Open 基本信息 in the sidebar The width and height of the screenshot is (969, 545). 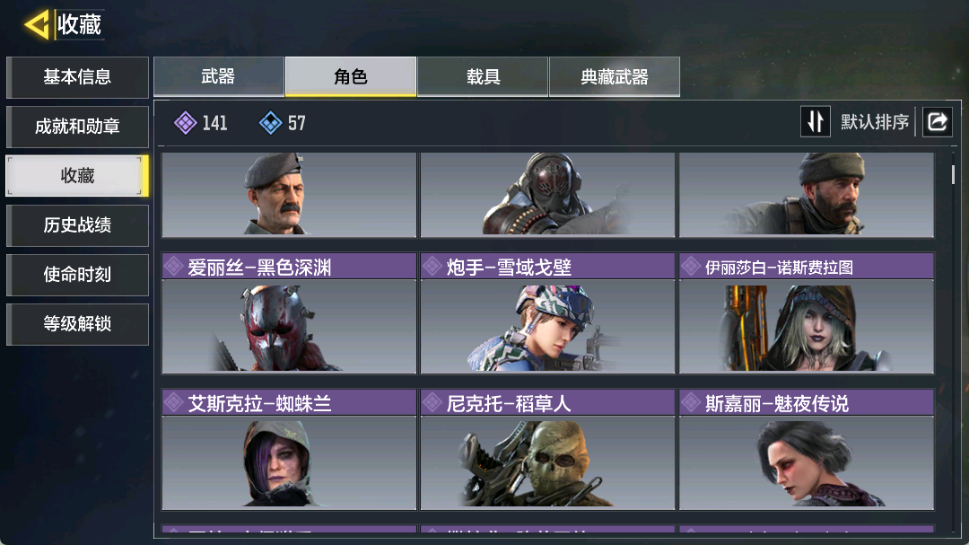(x=77, y=77)
